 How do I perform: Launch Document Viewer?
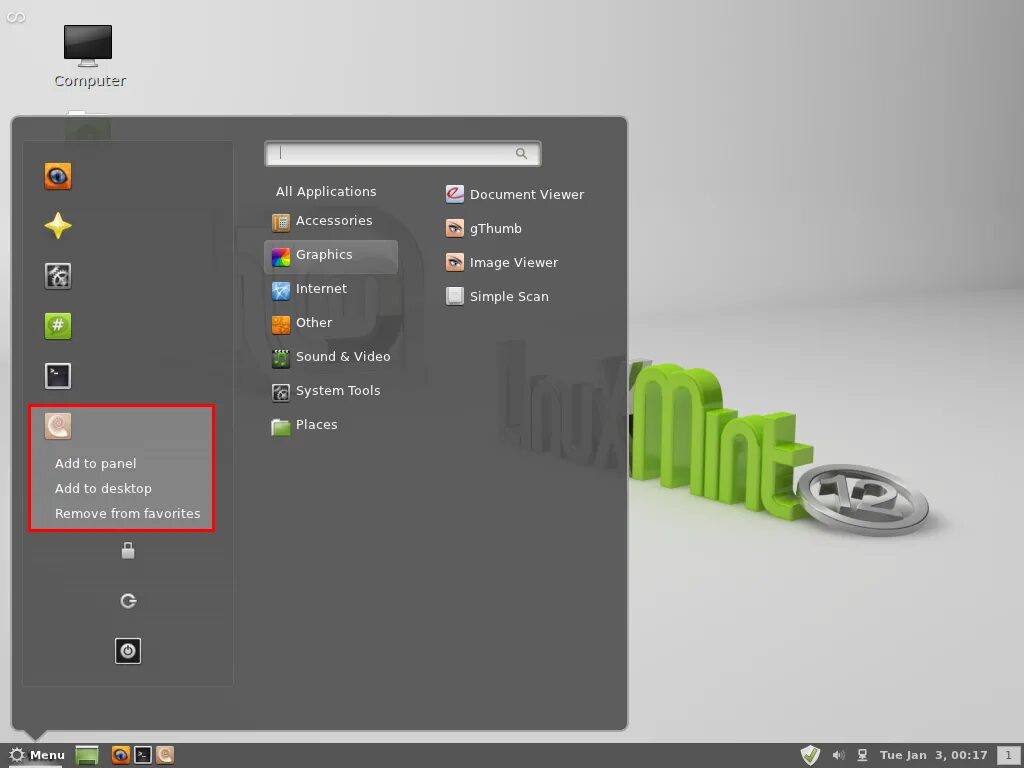pos(515,194)
